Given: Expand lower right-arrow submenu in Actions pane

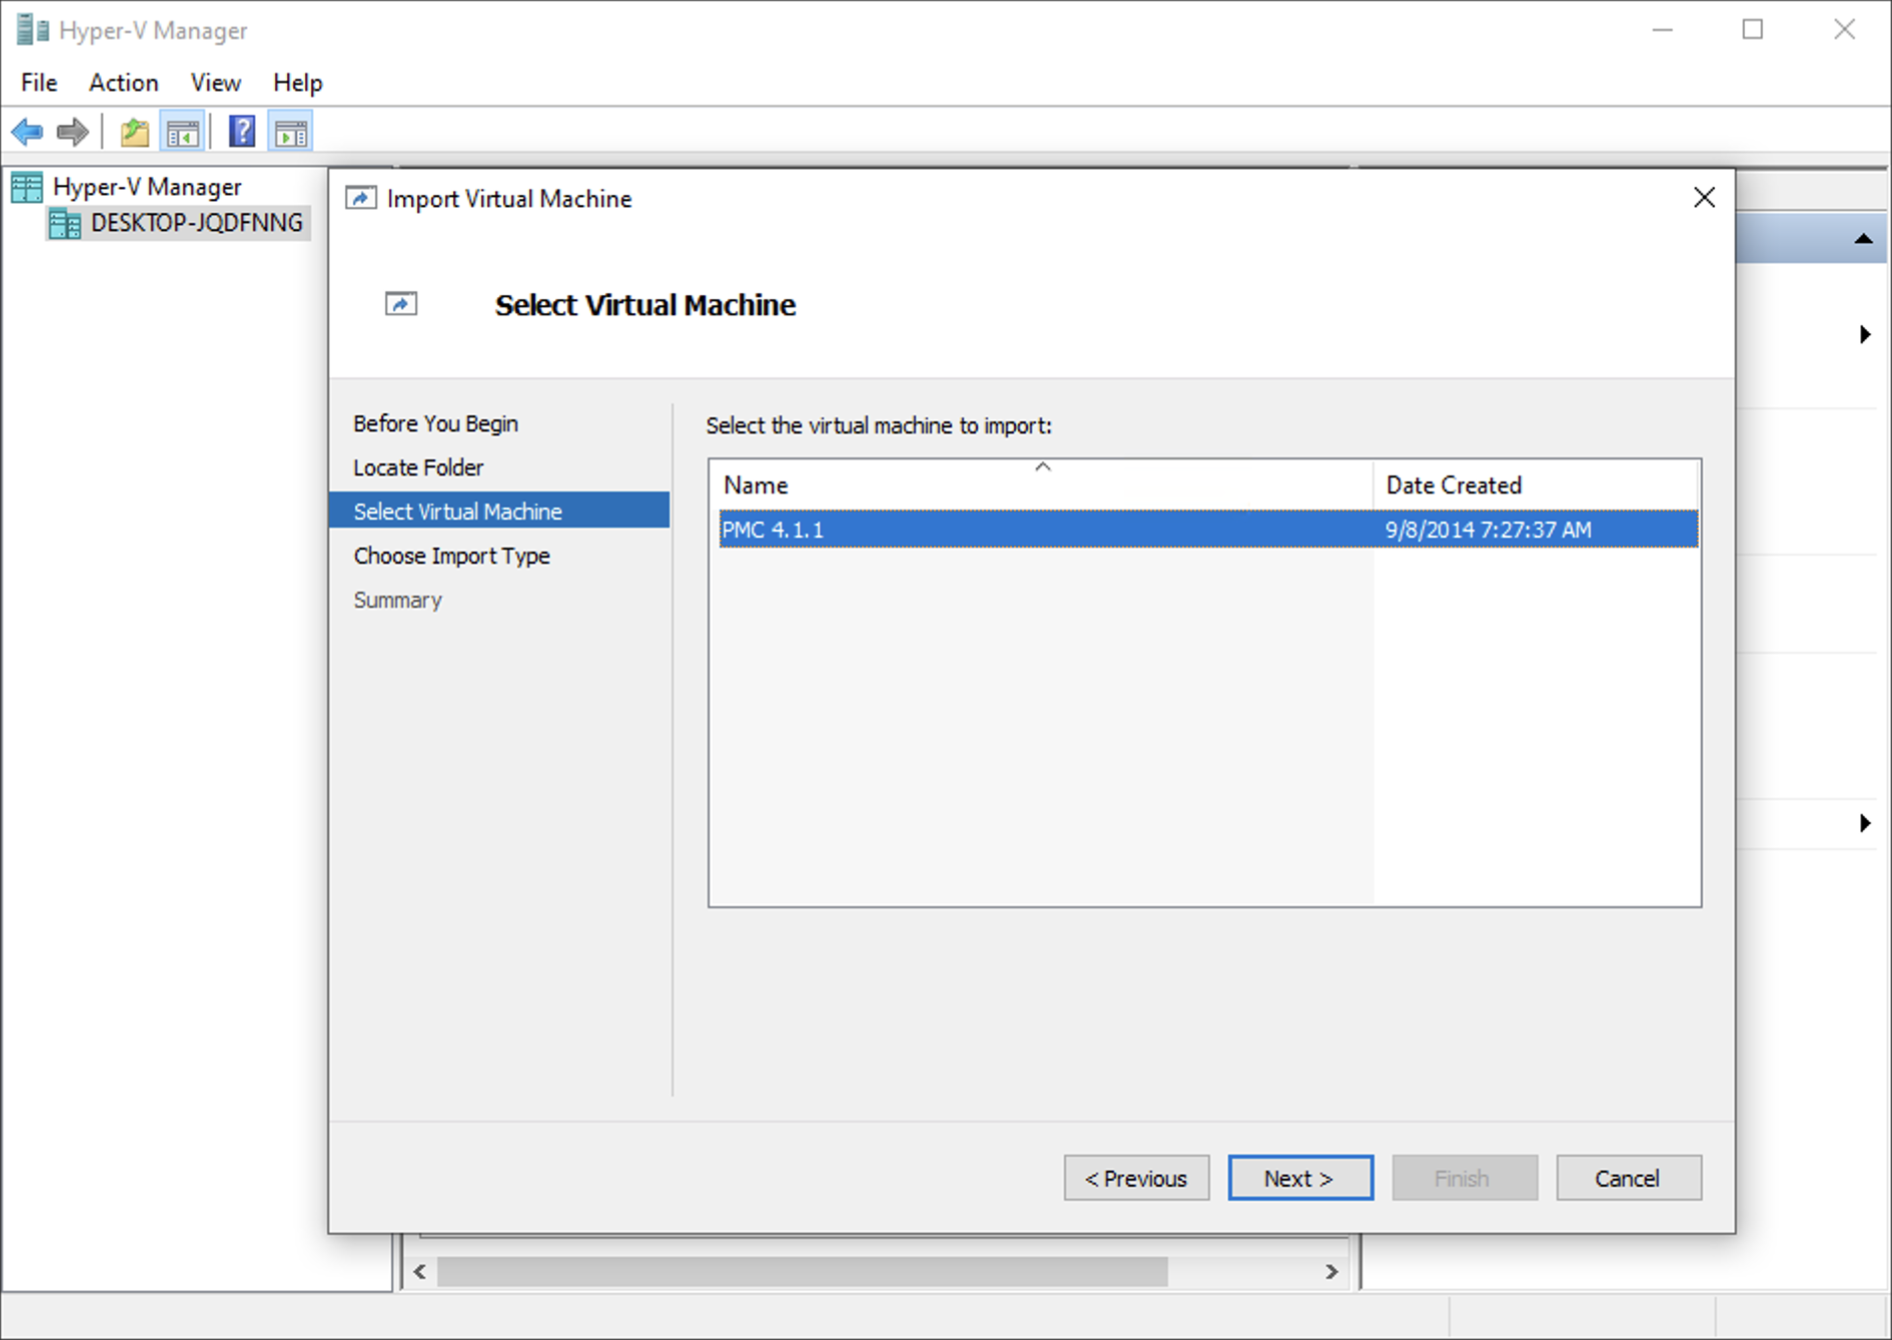Looking at the screenshot, I should pyautogui.click(x=1865, y=823).
